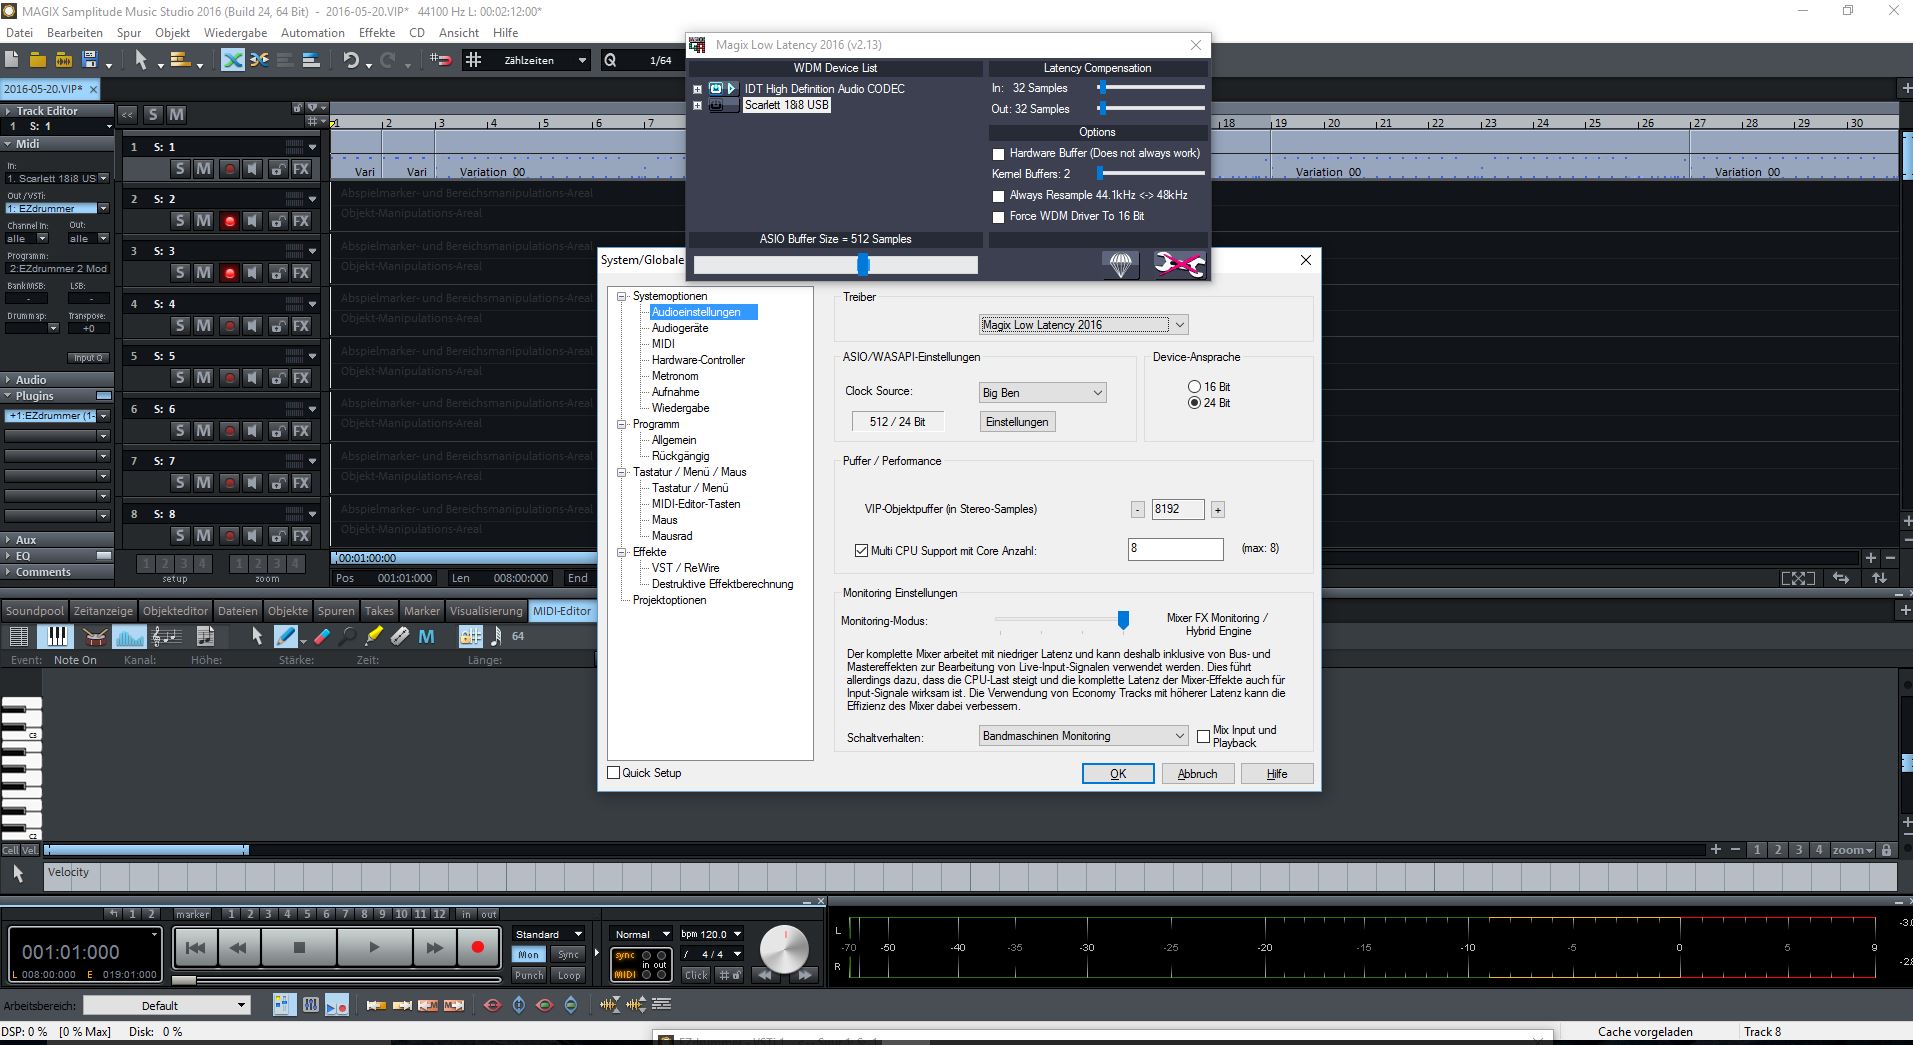
Task: Click OK in the System options dialog
Action: [1118, 774]
